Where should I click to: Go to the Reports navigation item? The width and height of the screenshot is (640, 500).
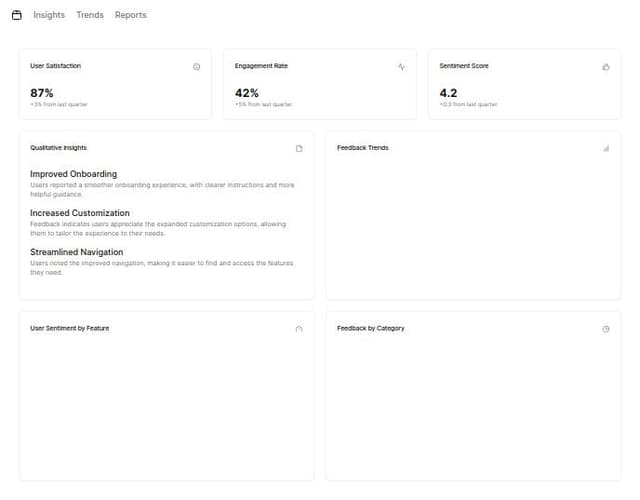click(130, 15)
